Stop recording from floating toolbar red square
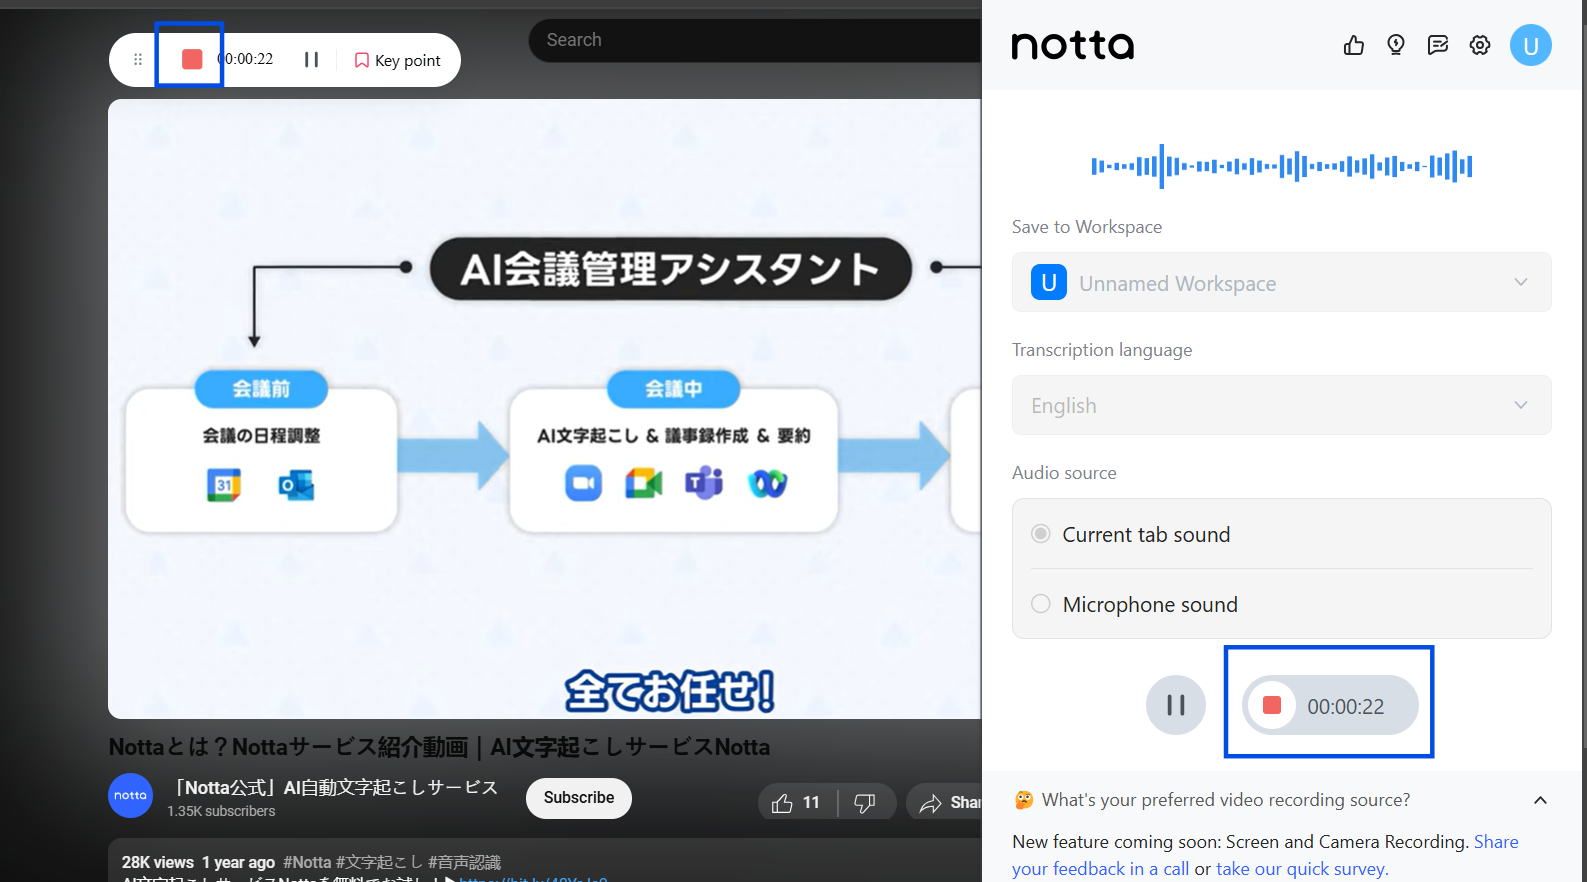 click(192, 59)
